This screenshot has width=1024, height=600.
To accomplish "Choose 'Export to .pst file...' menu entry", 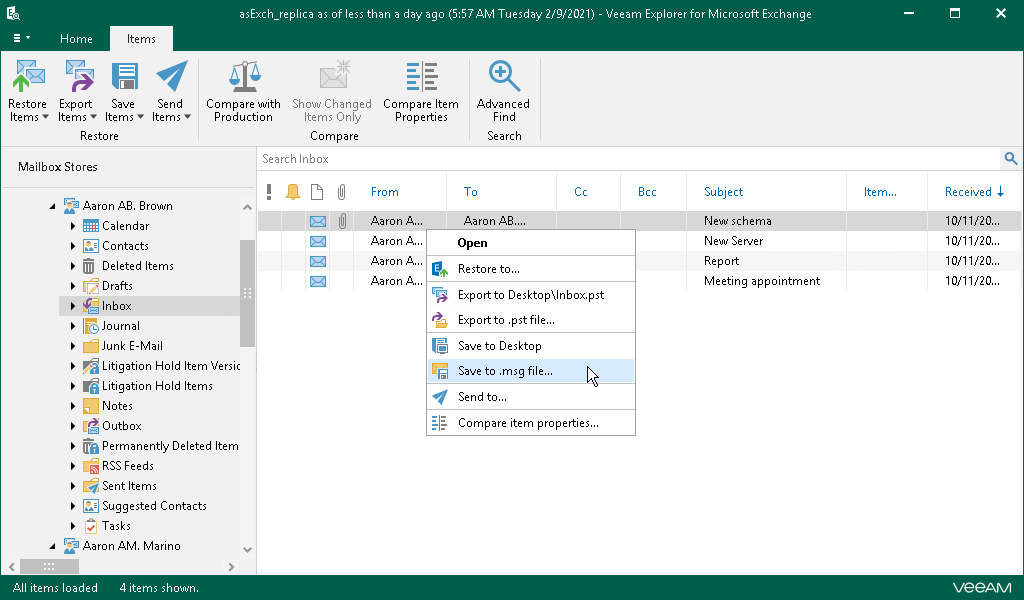I will (x=506, y=320).
